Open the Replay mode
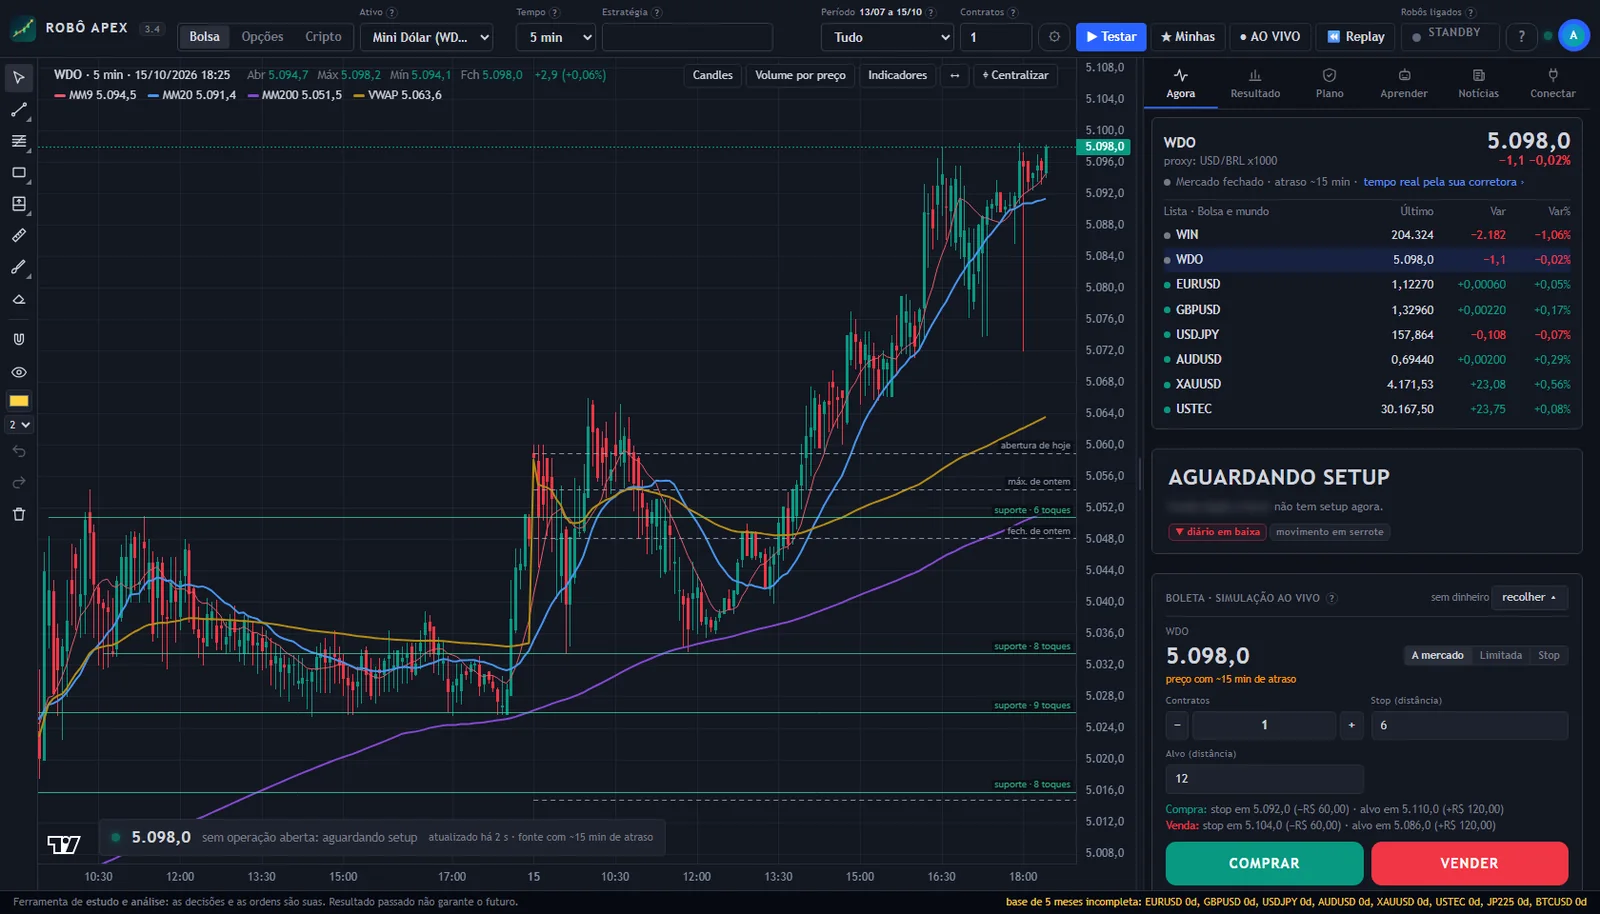 click(1356, 37)
